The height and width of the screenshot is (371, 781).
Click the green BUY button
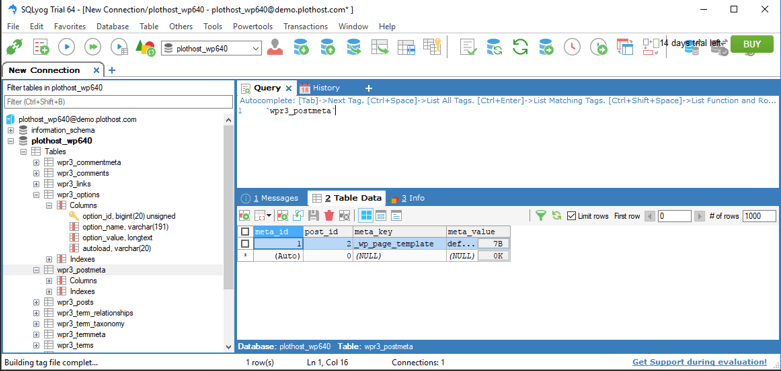point(752,44)
